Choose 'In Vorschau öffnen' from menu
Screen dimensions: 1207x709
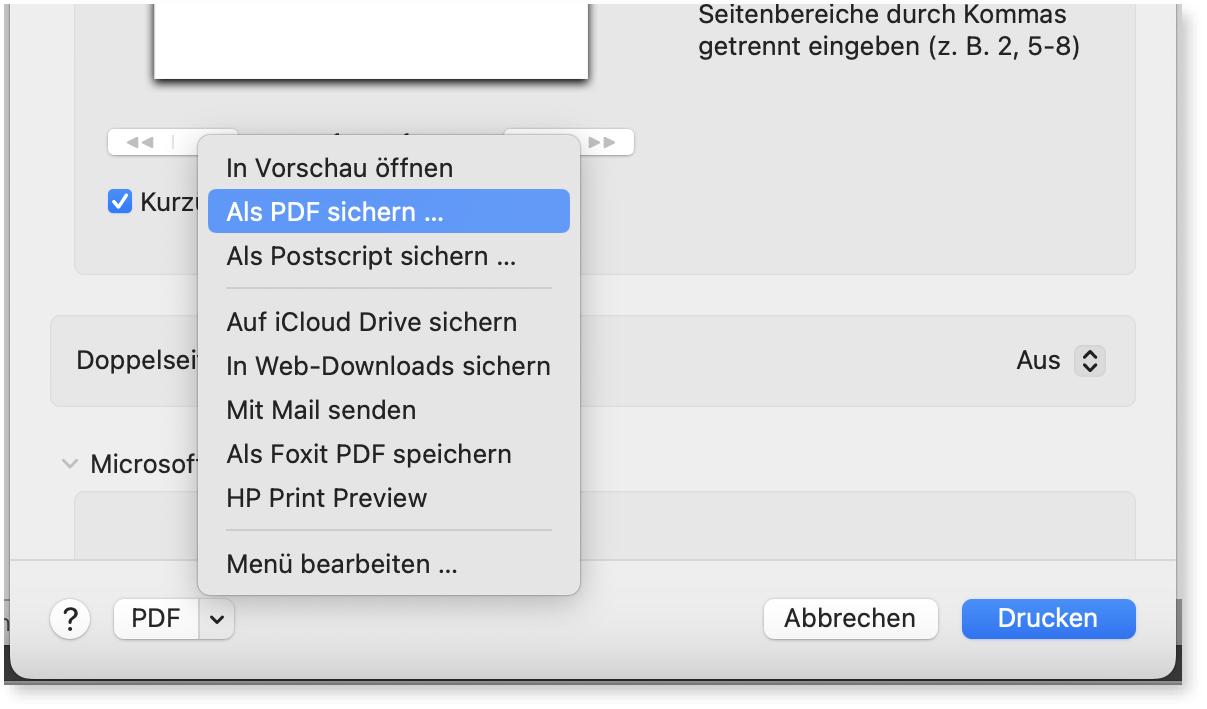click(339, 168)
